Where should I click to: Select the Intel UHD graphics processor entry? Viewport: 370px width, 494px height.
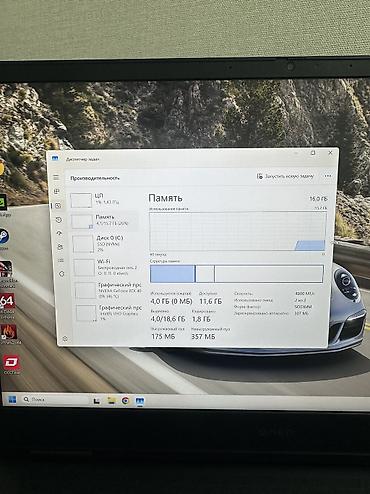click(109, 313)
